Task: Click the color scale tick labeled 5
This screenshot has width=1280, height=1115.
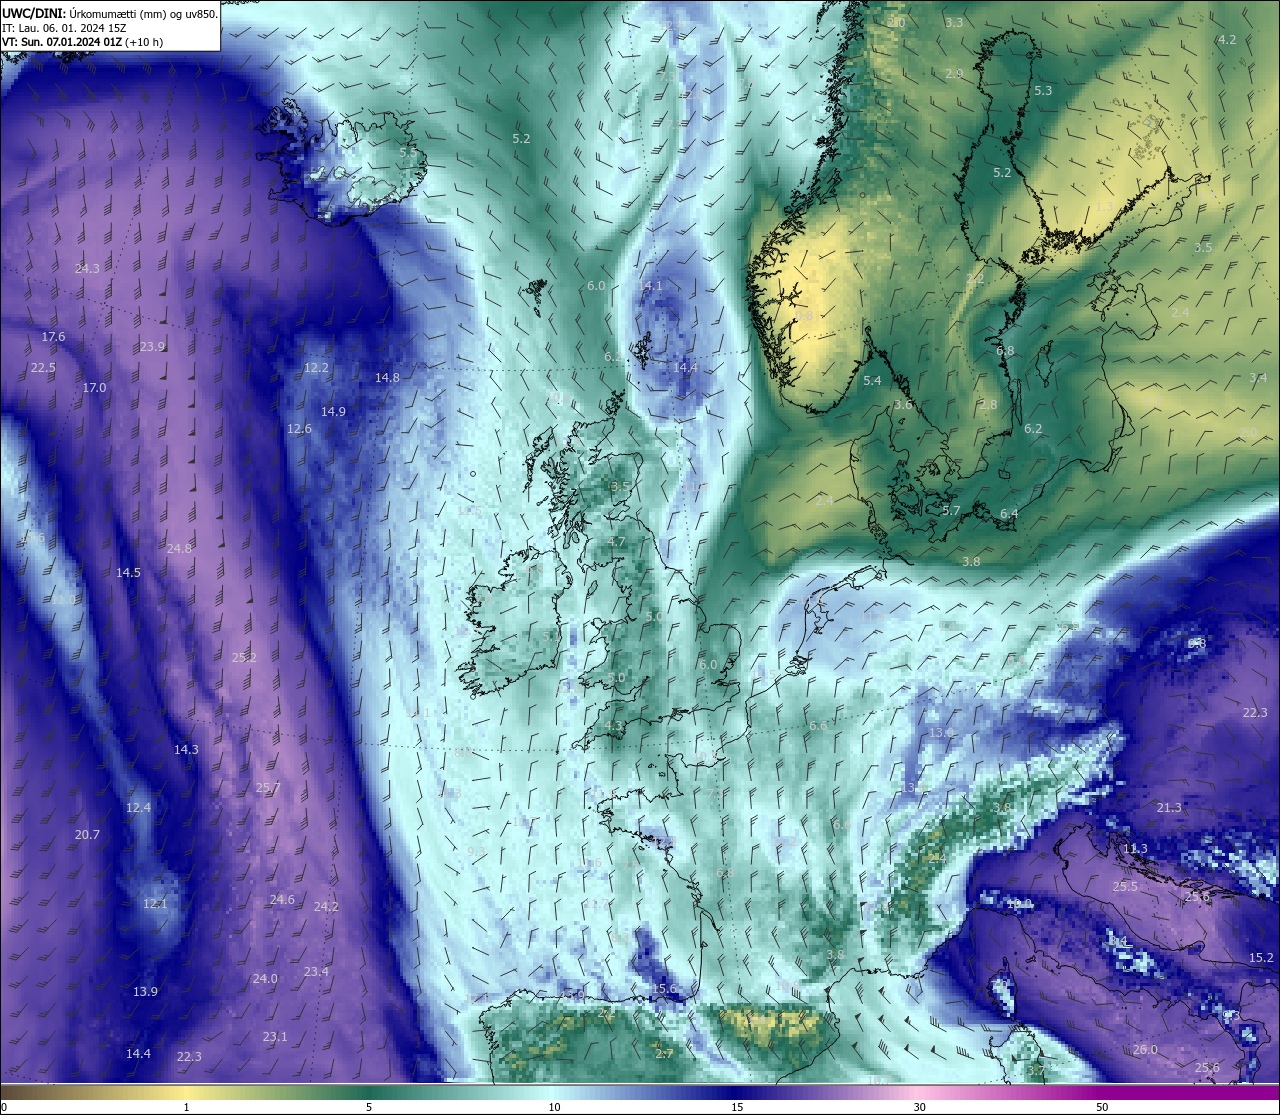Action: (x=369, y=1107)
